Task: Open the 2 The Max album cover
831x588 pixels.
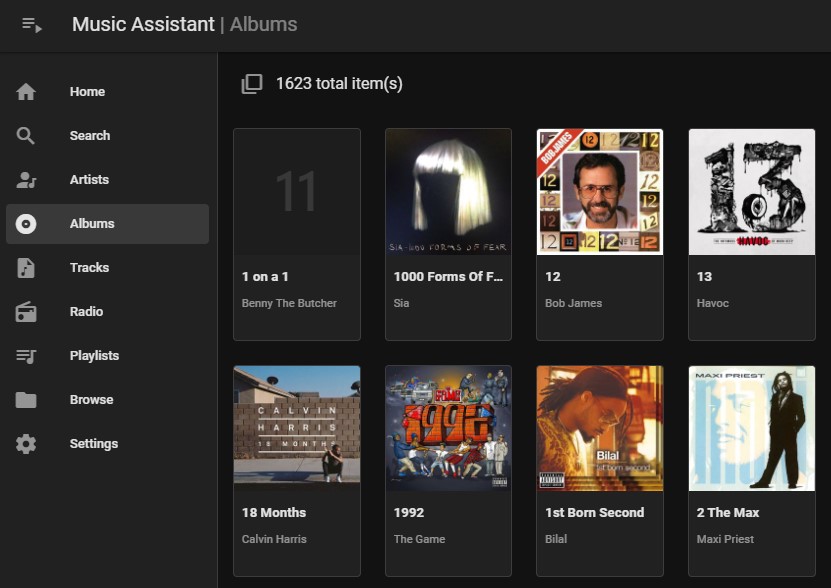Action: pos(752,428)
